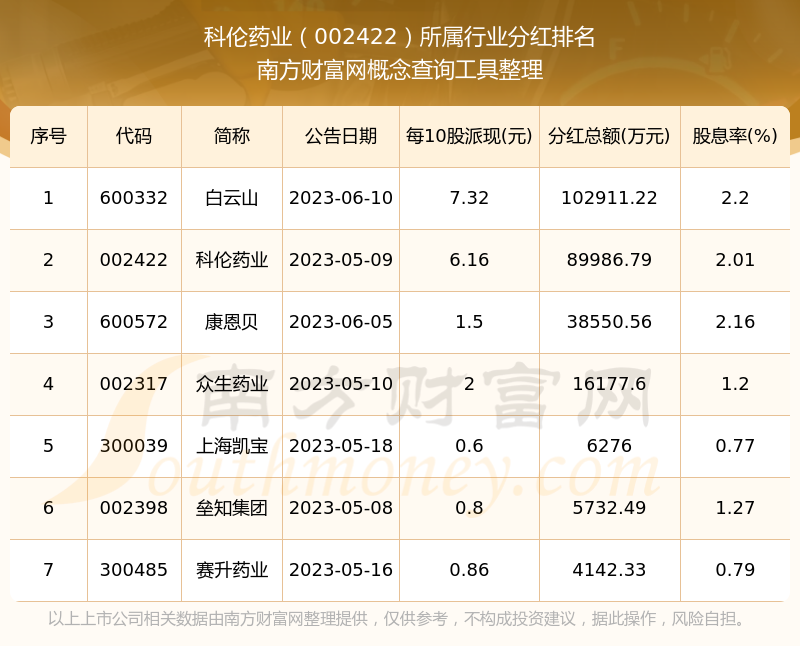The height and width of the screenshot is (646, 800).
Task: Click dividend yield 1.2
Action: click(x=735, y=384)
